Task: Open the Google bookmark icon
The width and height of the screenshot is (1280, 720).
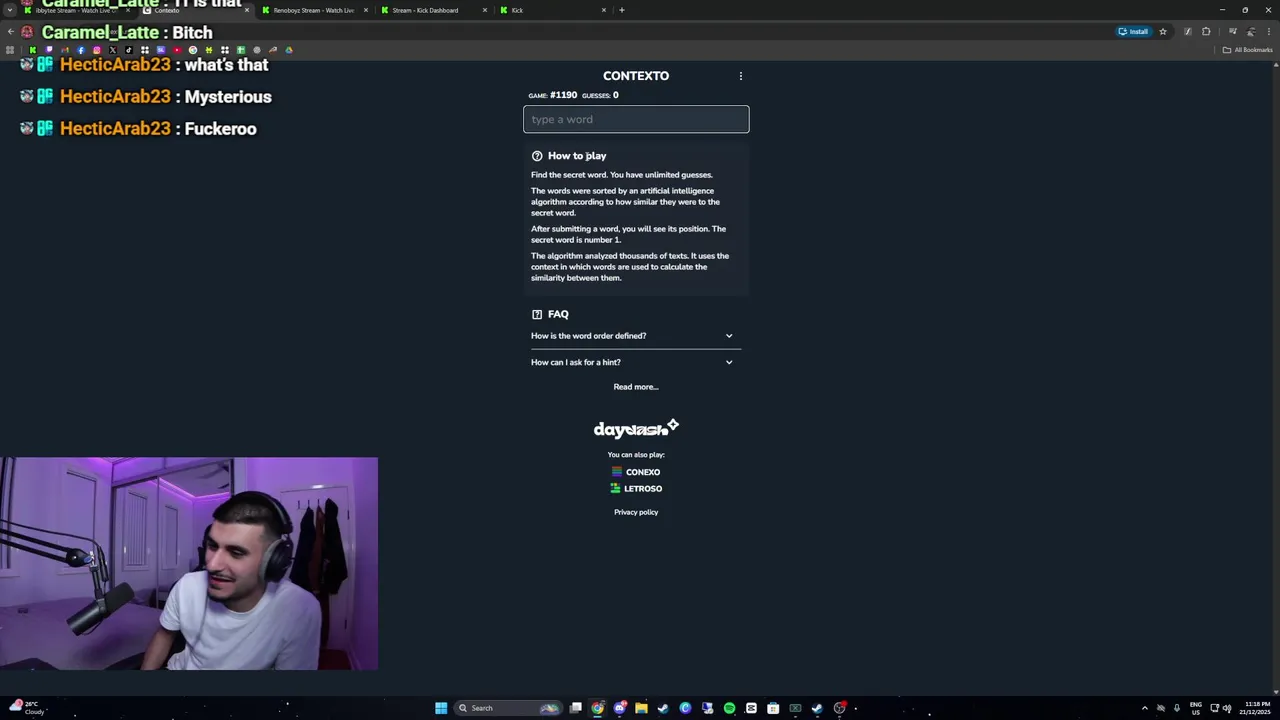Action: pos(193,50)
